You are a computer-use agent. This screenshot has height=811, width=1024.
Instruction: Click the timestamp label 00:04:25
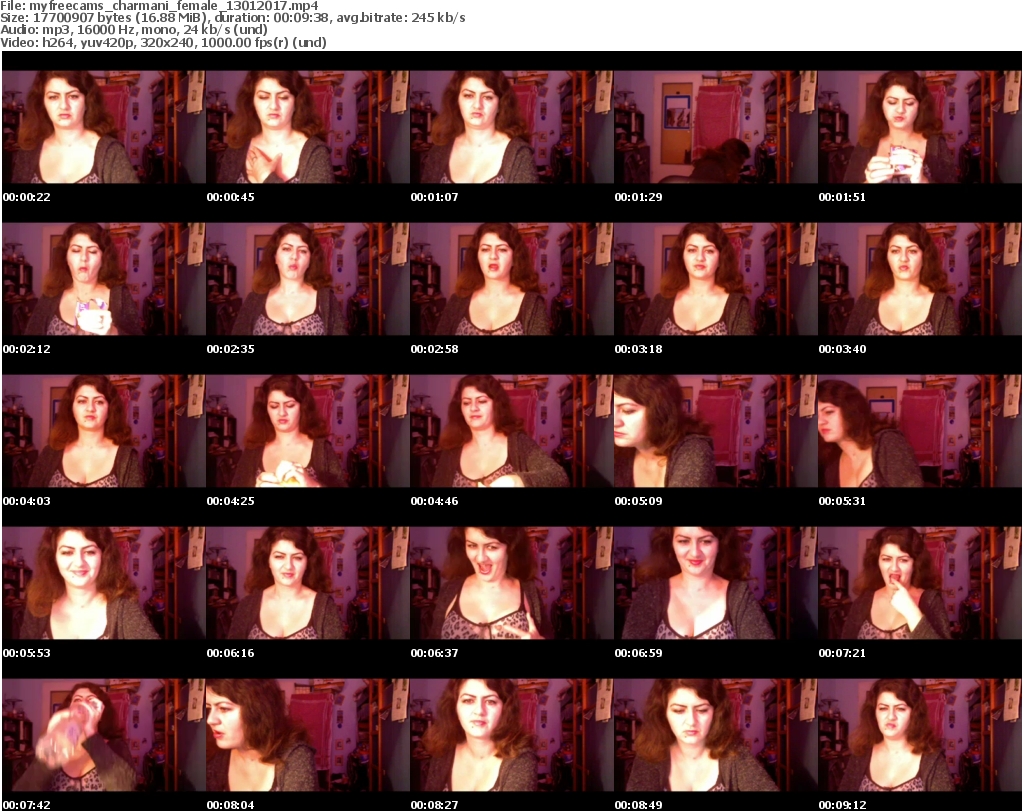pos(231,501)
